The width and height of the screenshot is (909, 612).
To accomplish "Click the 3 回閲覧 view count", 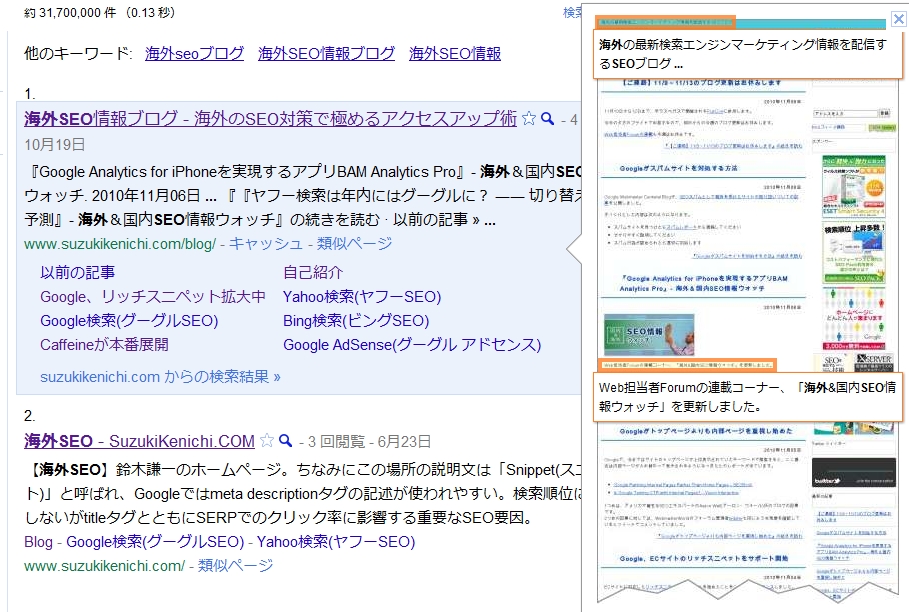I will point(337,442).
